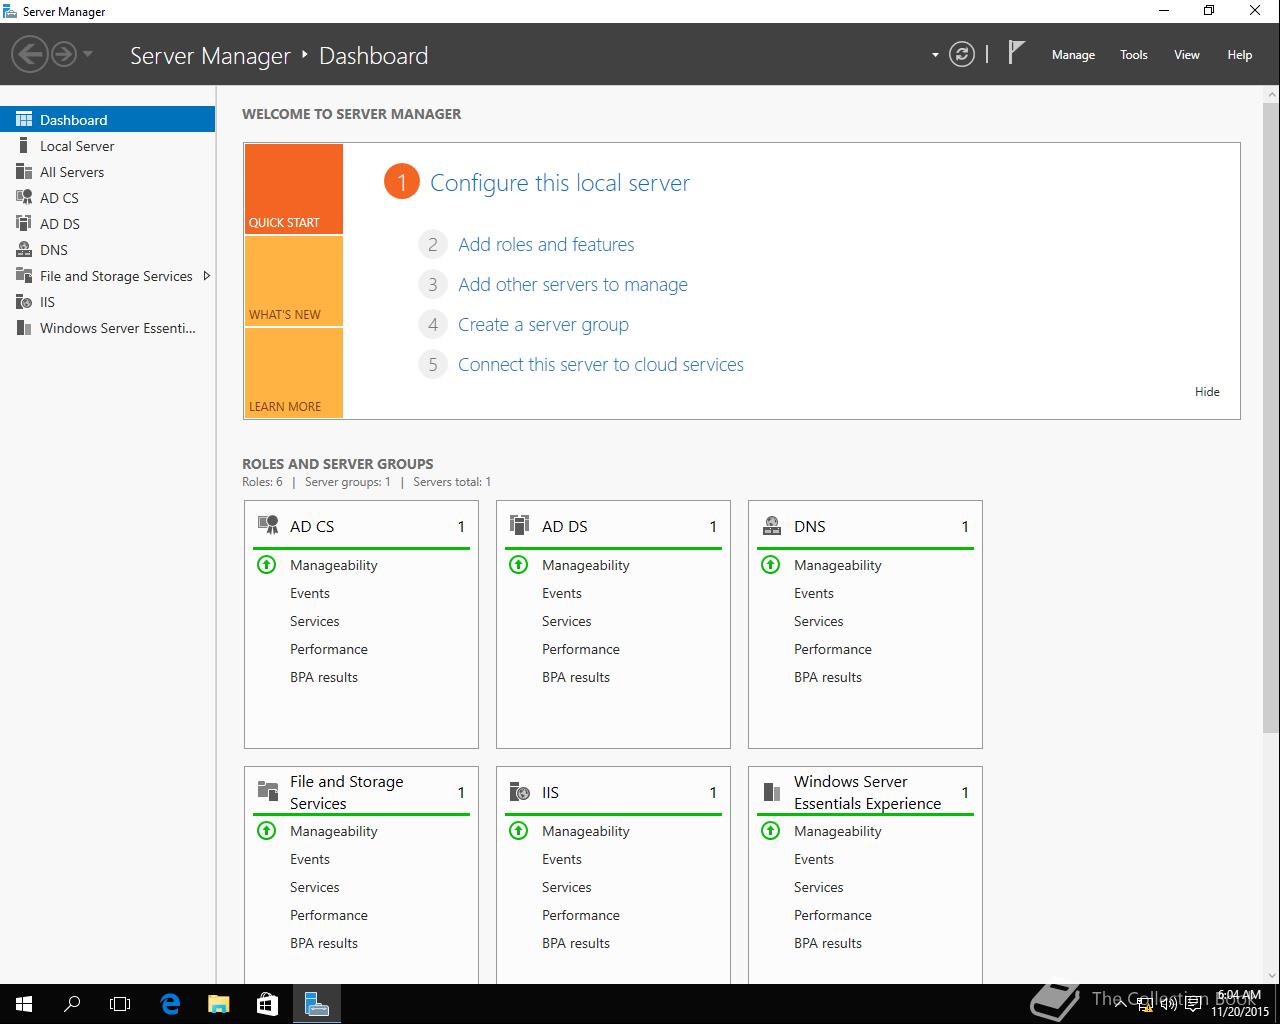The image size is (1280, 1024).
Task: Click the IIS tile green status icon
Action: click(519, 831)
